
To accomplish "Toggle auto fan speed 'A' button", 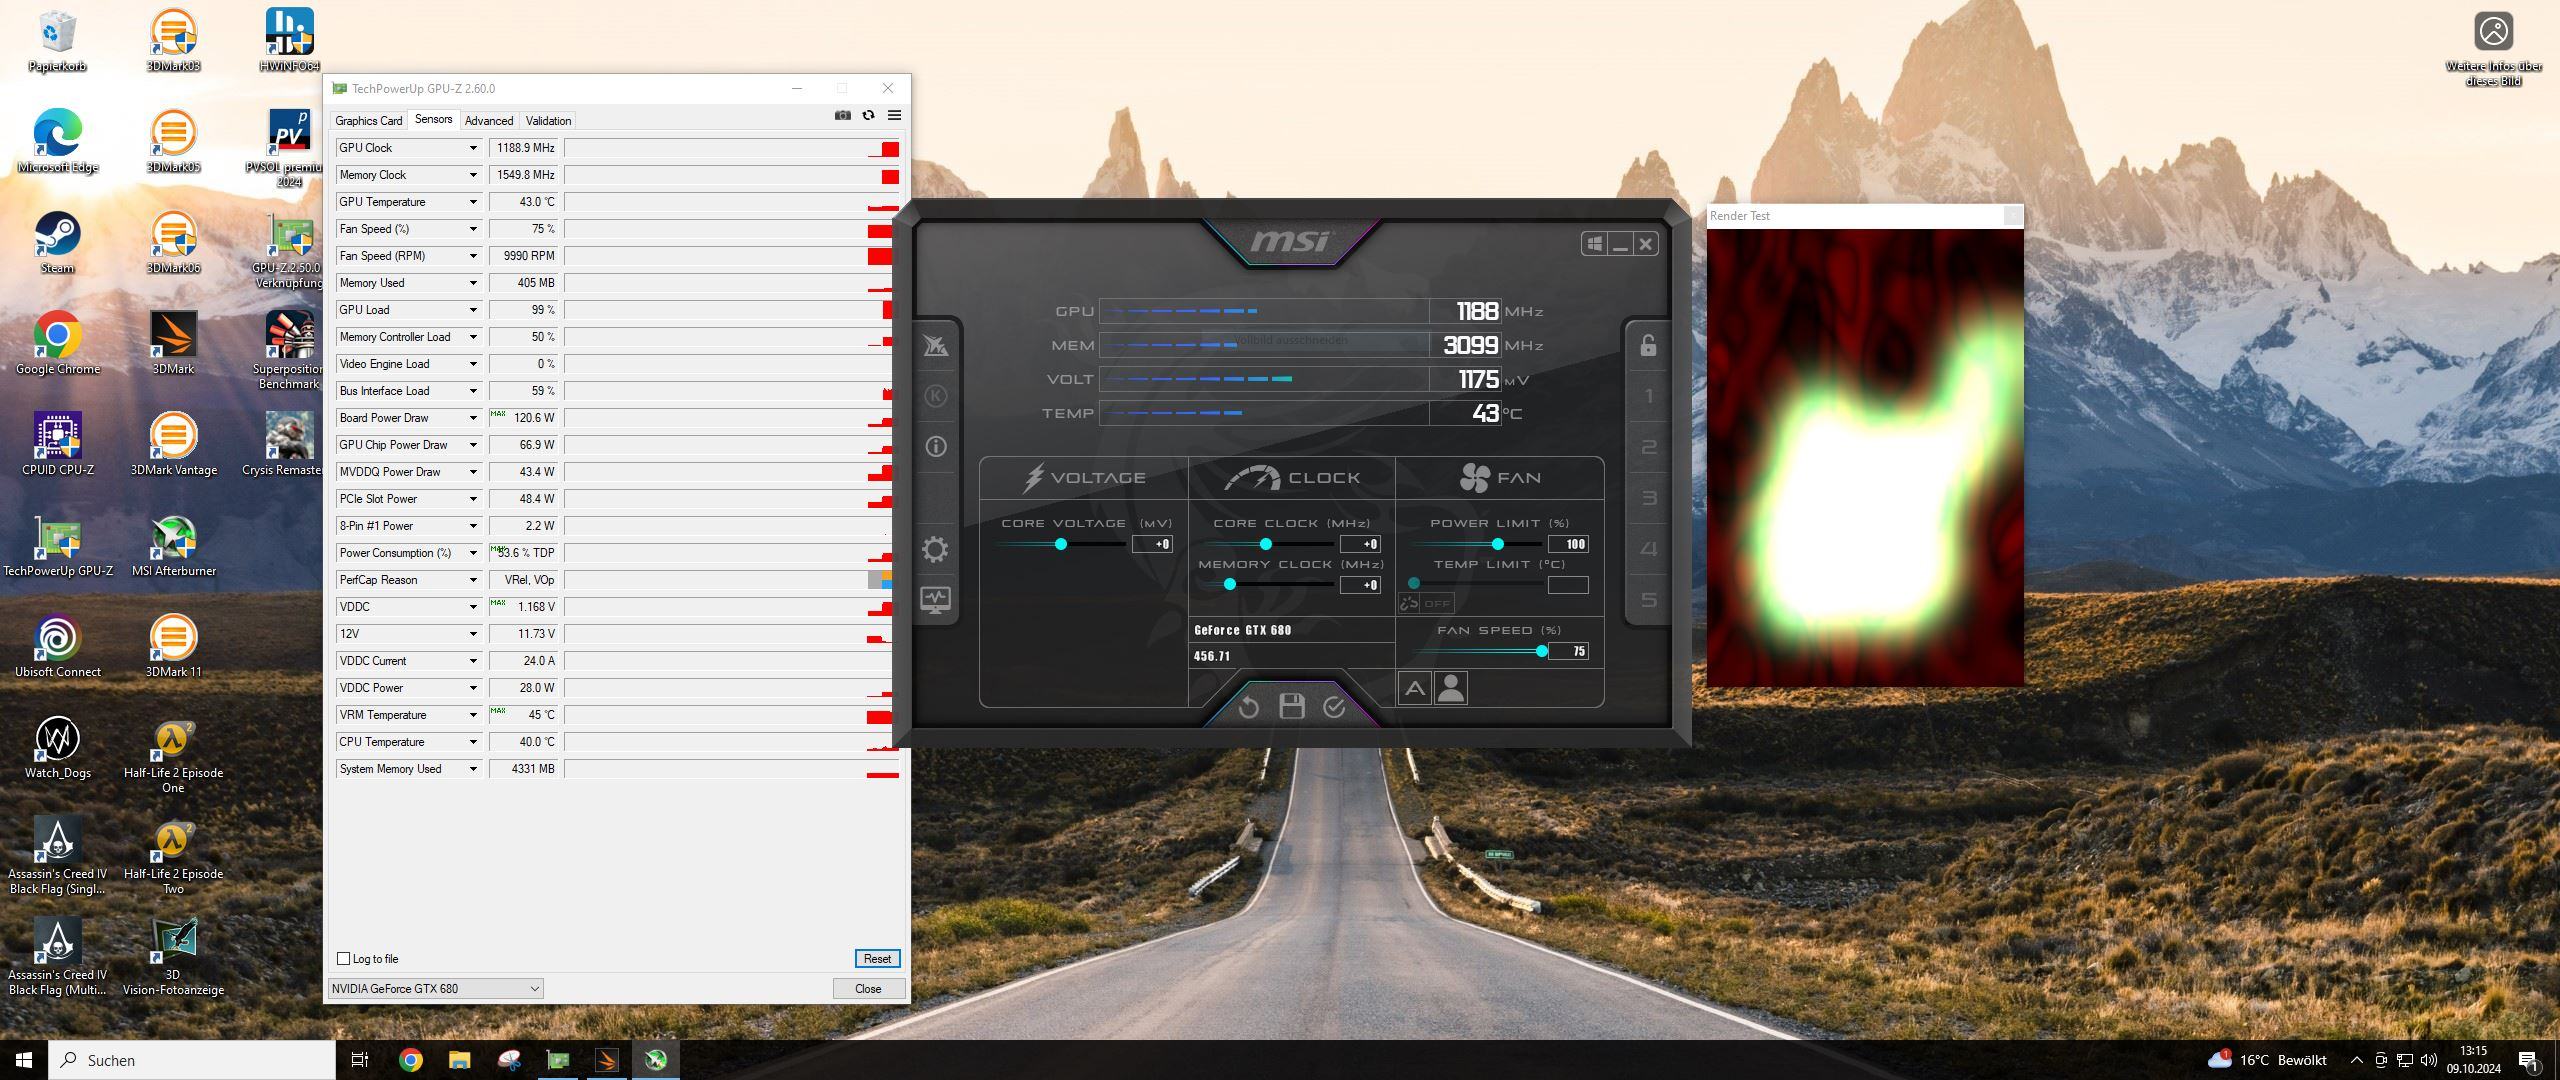I will coord(1414,688).
